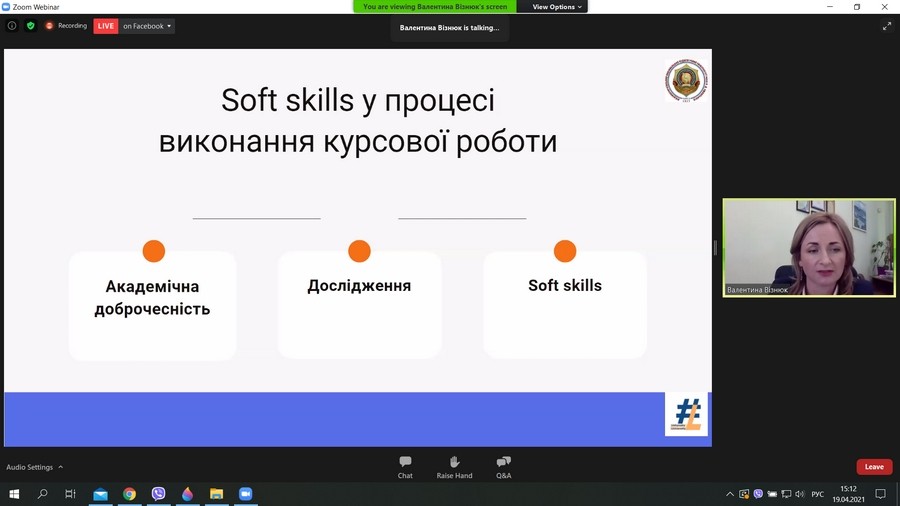Click 'Валентина Візнюк is talking...' banner
Viewport: 900px width, 506px height.
coord(449,28)
